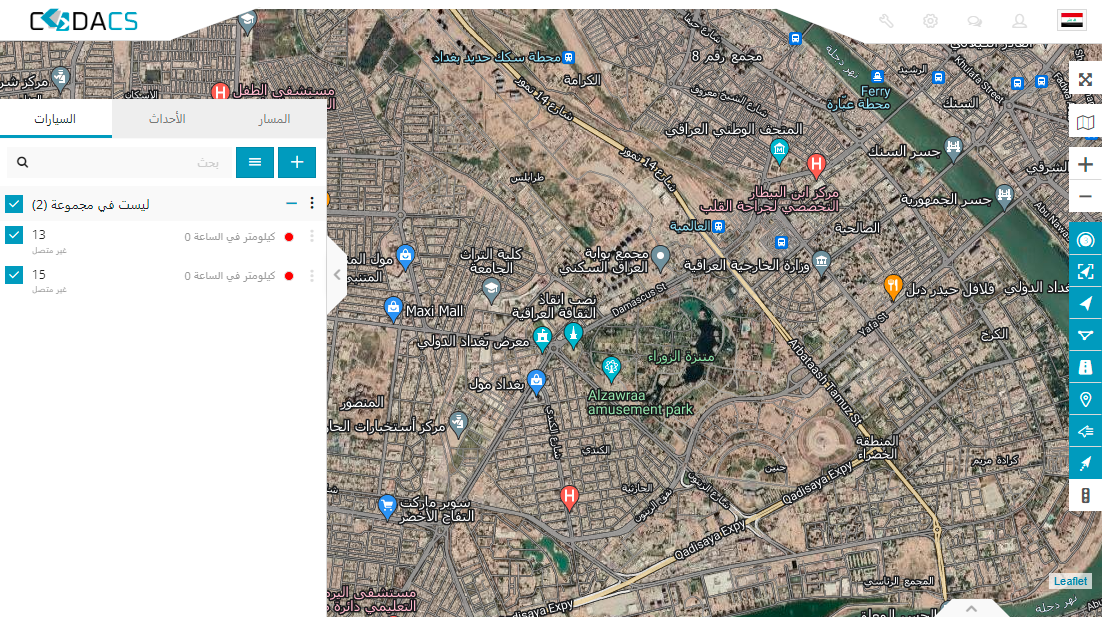Click the المتحف الوطني العراقي museum marker
The height and width of the screenshot is (617, 1102).
tap(779, 150)
